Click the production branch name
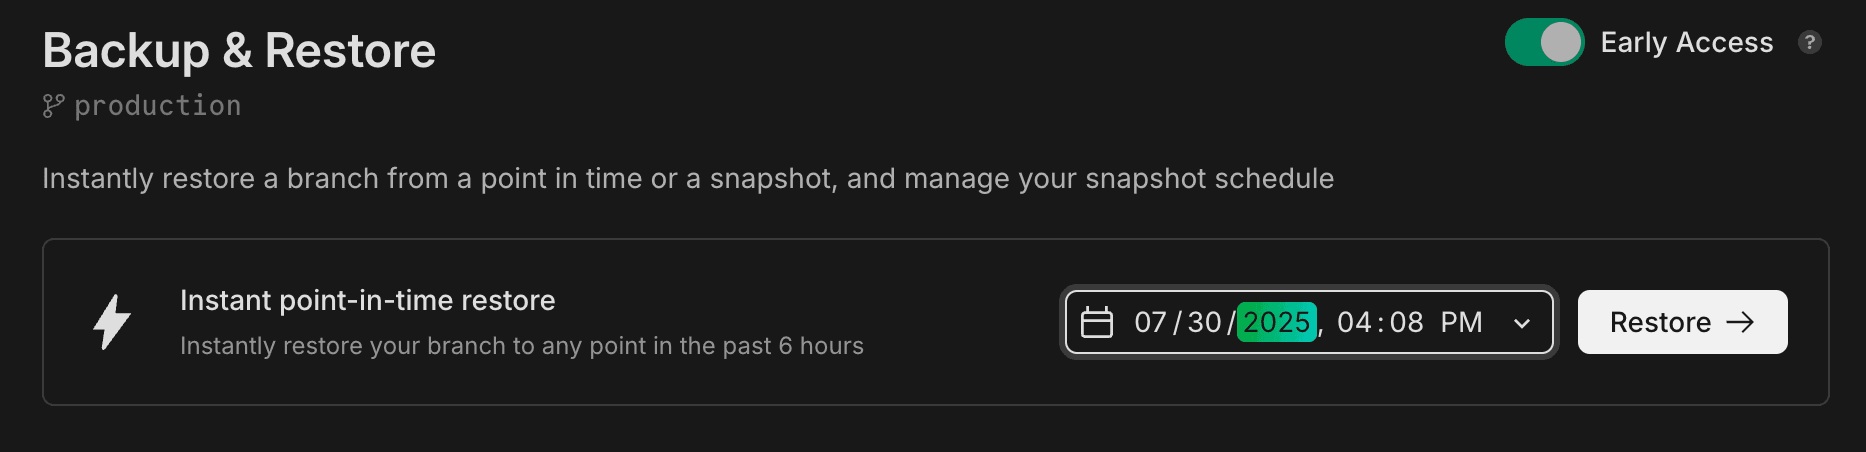 [x=158, y=106]
